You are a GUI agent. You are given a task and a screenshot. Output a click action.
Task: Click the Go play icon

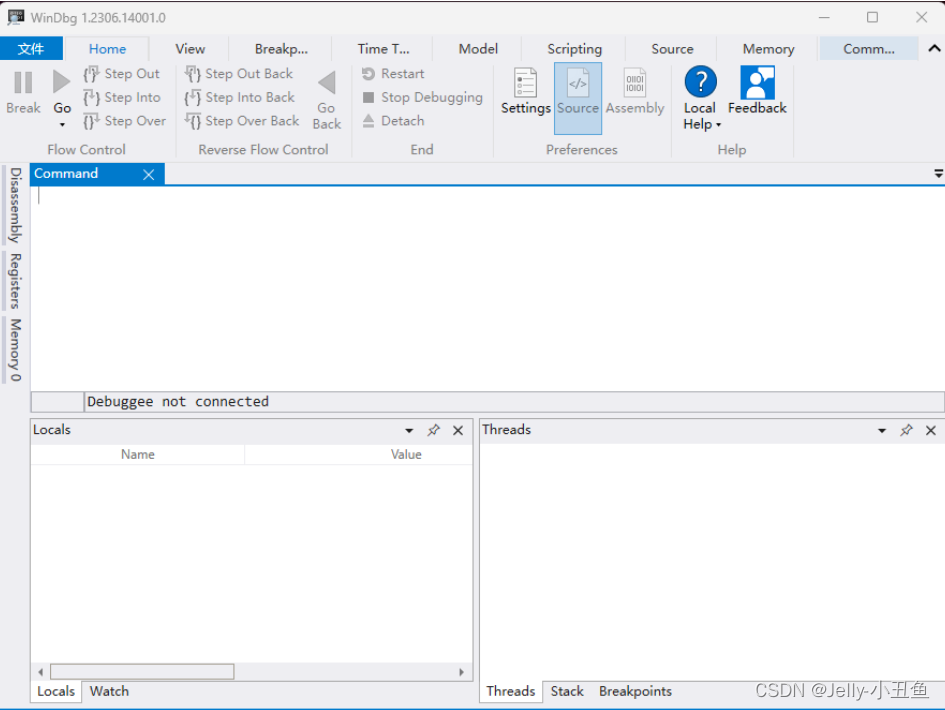(x=61, y=82)
